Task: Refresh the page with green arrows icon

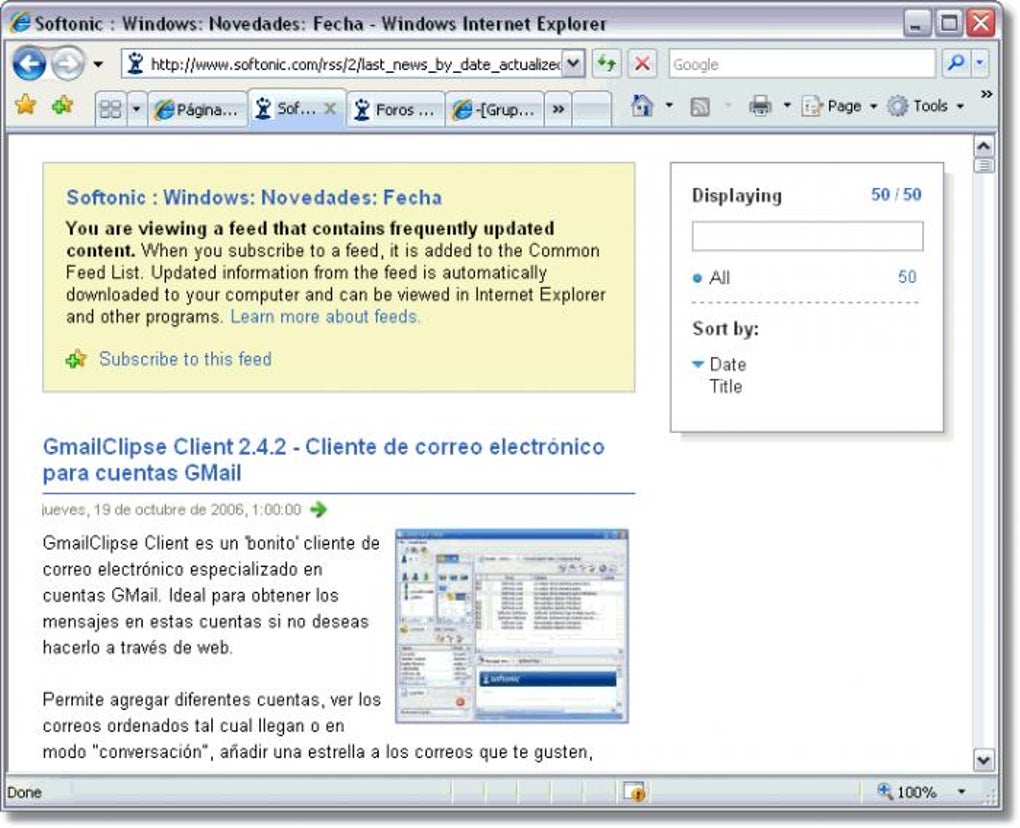Action: (606, 64)
